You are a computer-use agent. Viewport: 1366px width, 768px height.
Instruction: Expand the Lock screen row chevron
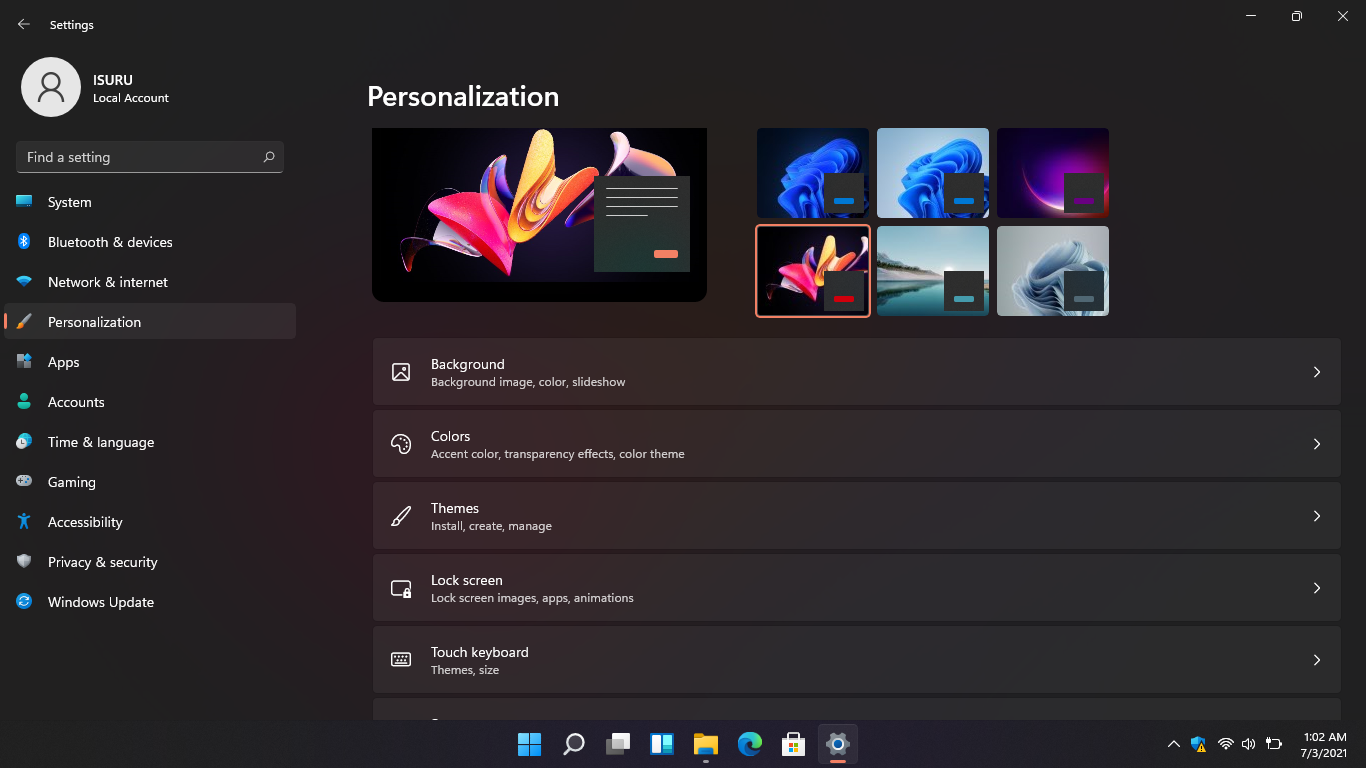click(x=1317, y=588)
